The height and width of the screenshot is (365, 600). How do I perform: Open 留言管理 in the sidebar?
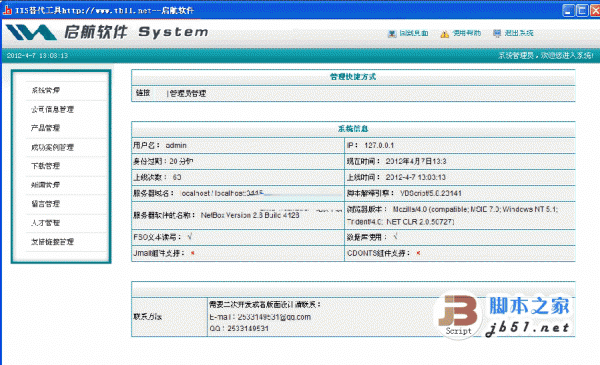coord(45,204)
